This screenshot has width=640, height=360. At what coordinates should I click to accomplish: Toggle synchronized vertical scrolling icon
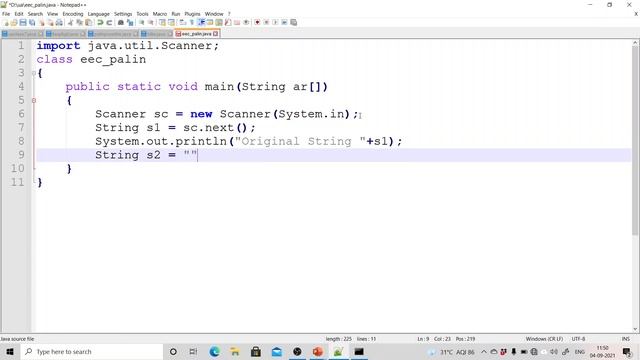click(x=162, y=22)
